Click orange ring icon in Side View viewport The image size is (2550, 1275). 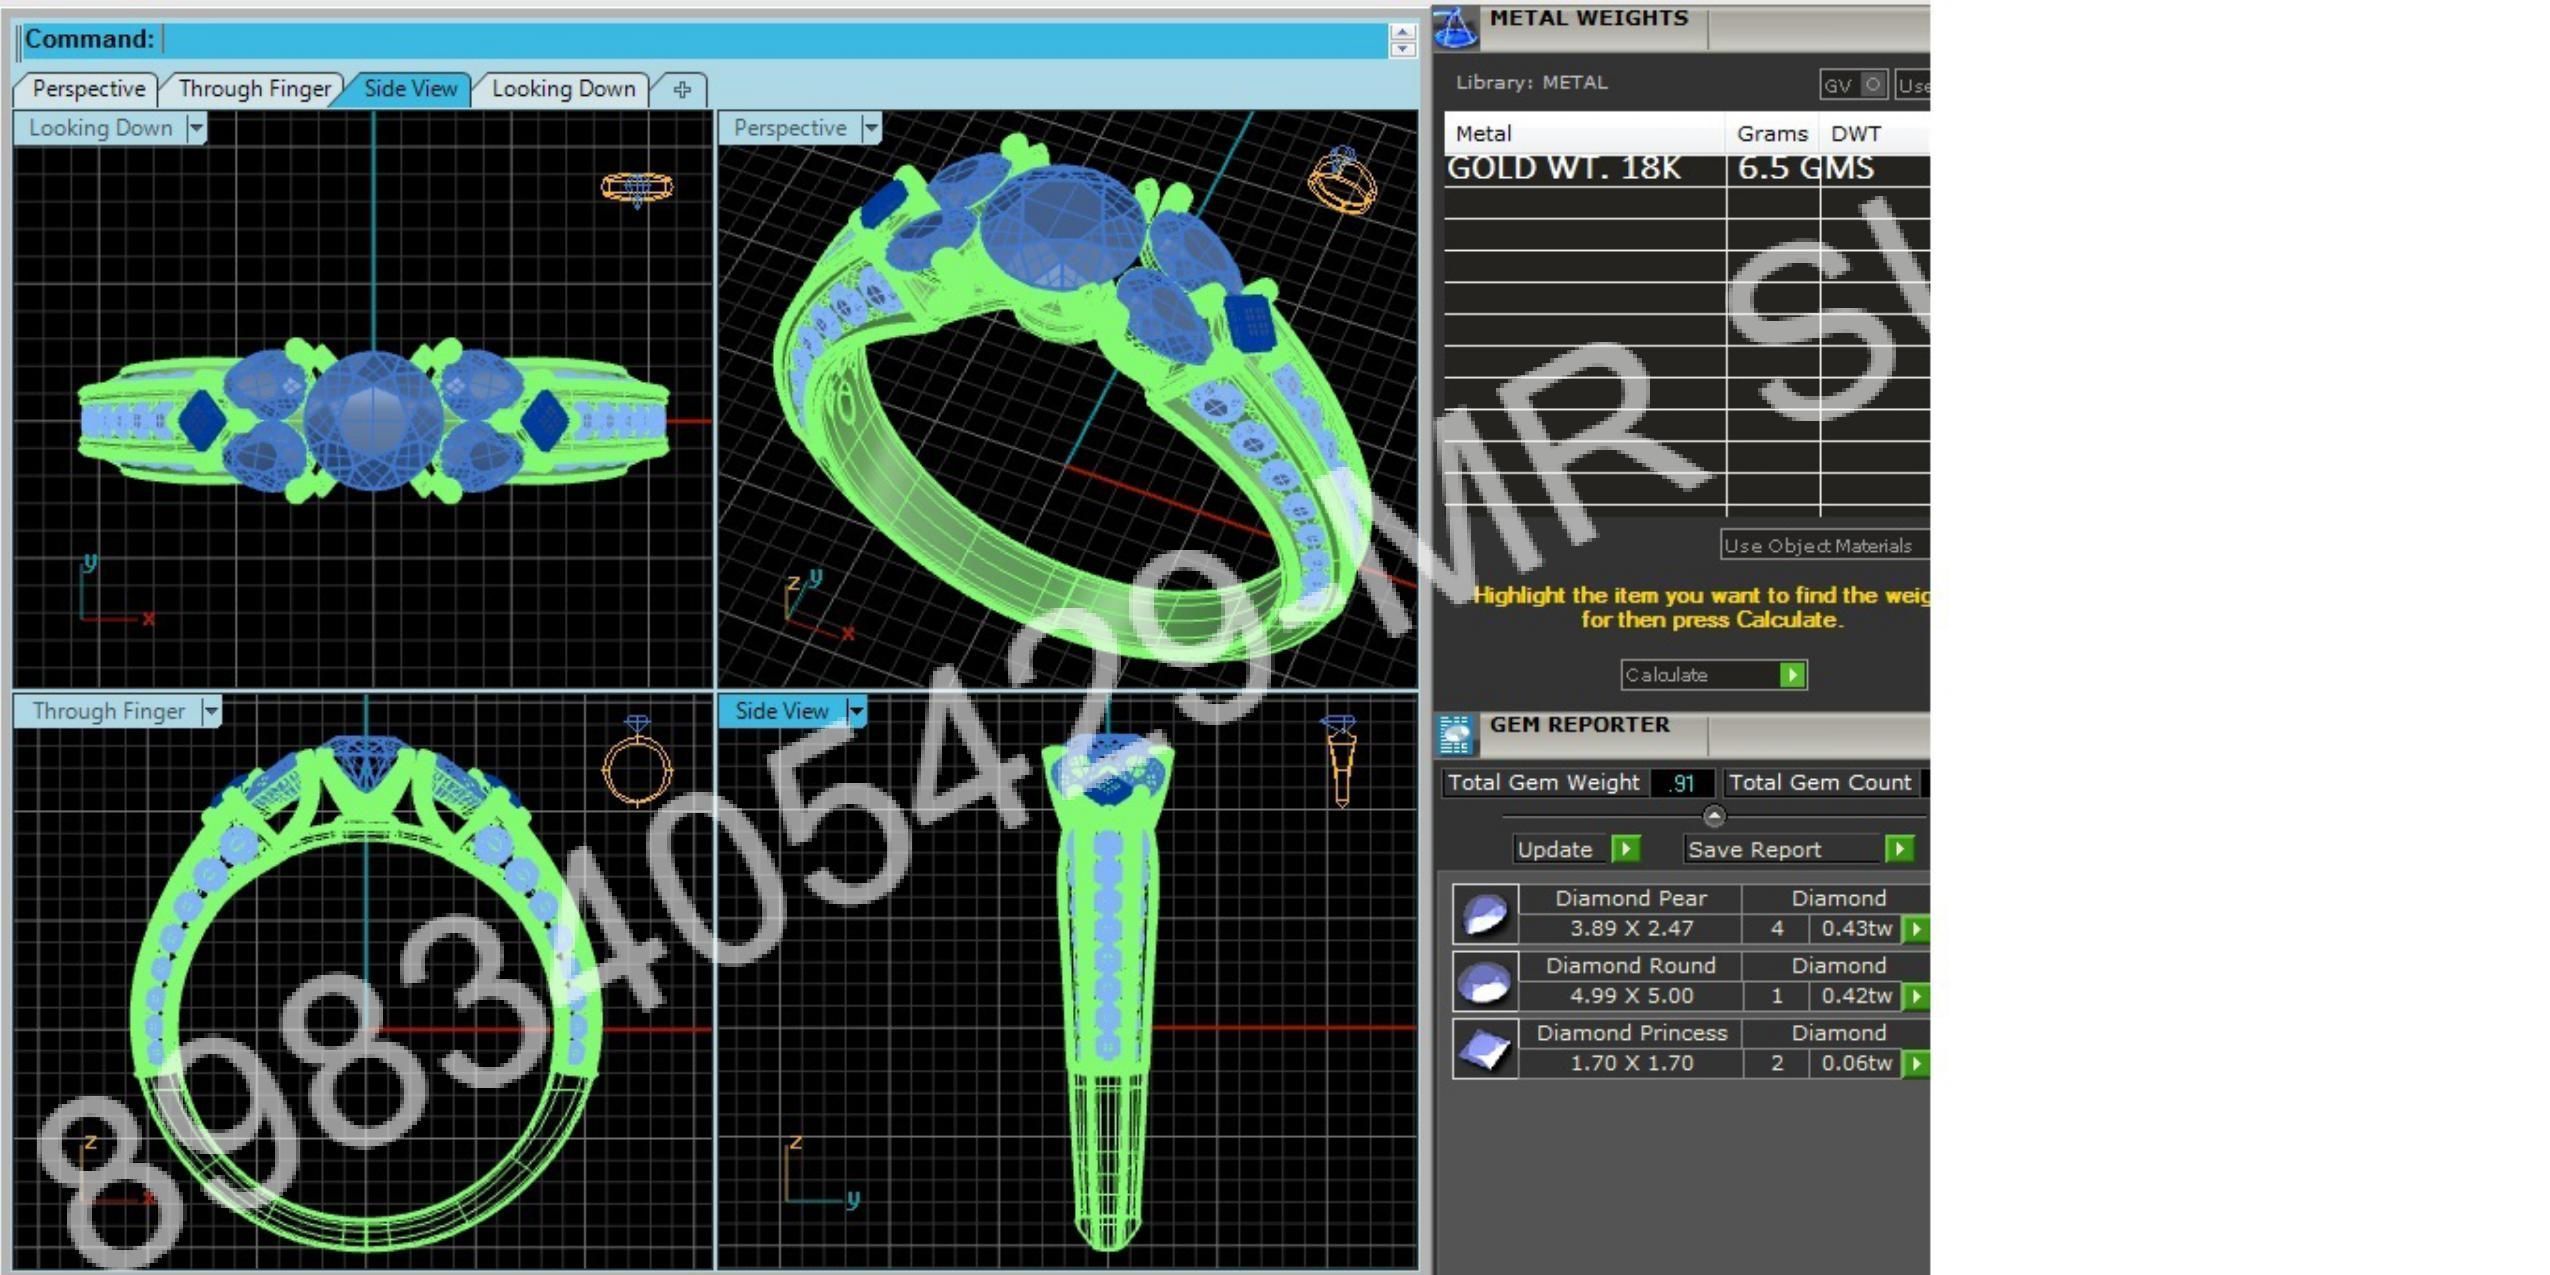pyautogui.click(x=1339, y=760)
